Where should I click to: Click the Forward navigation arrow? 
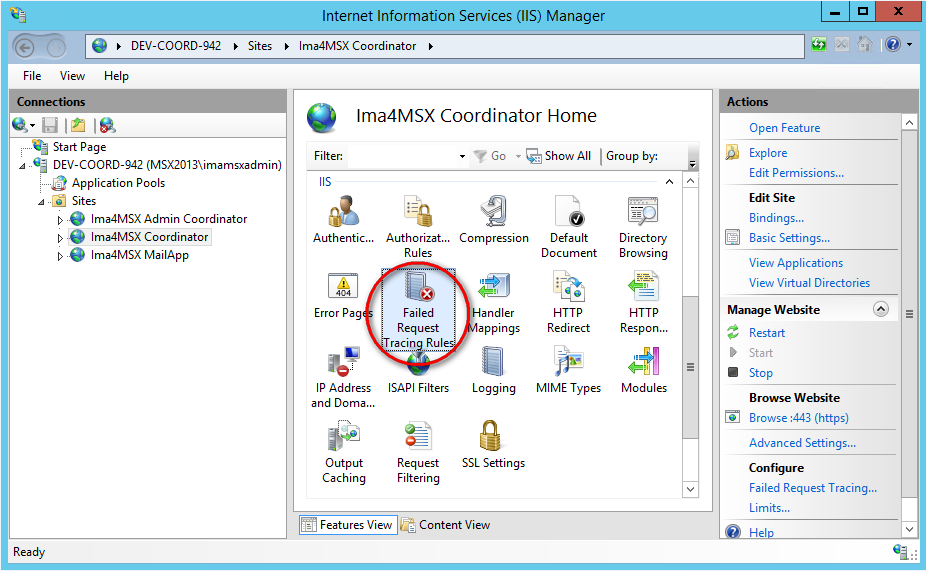click(56, 47)
